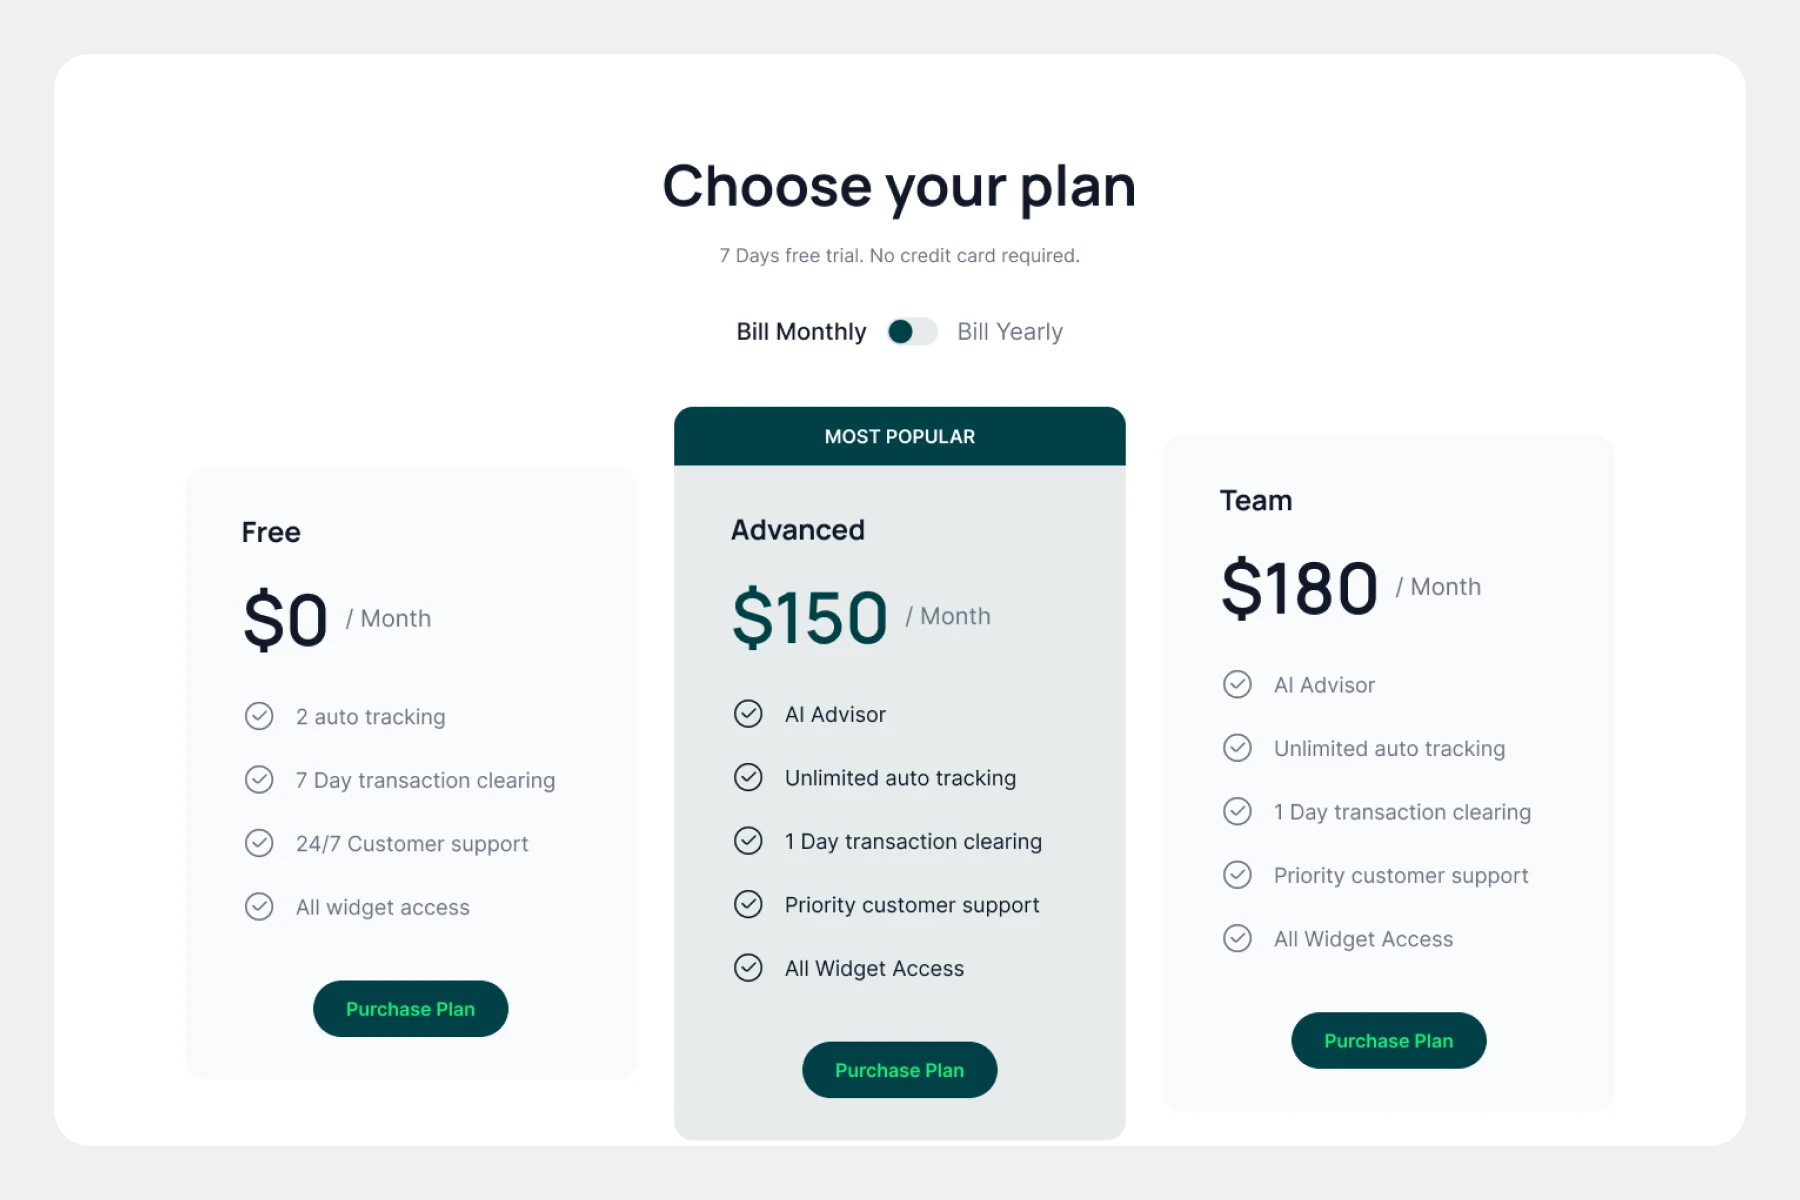This screenshot has width=1800, height=1200.
Task: Click checkmark icon beside AI Advisor in Advanced
Action: click(748, 714)
